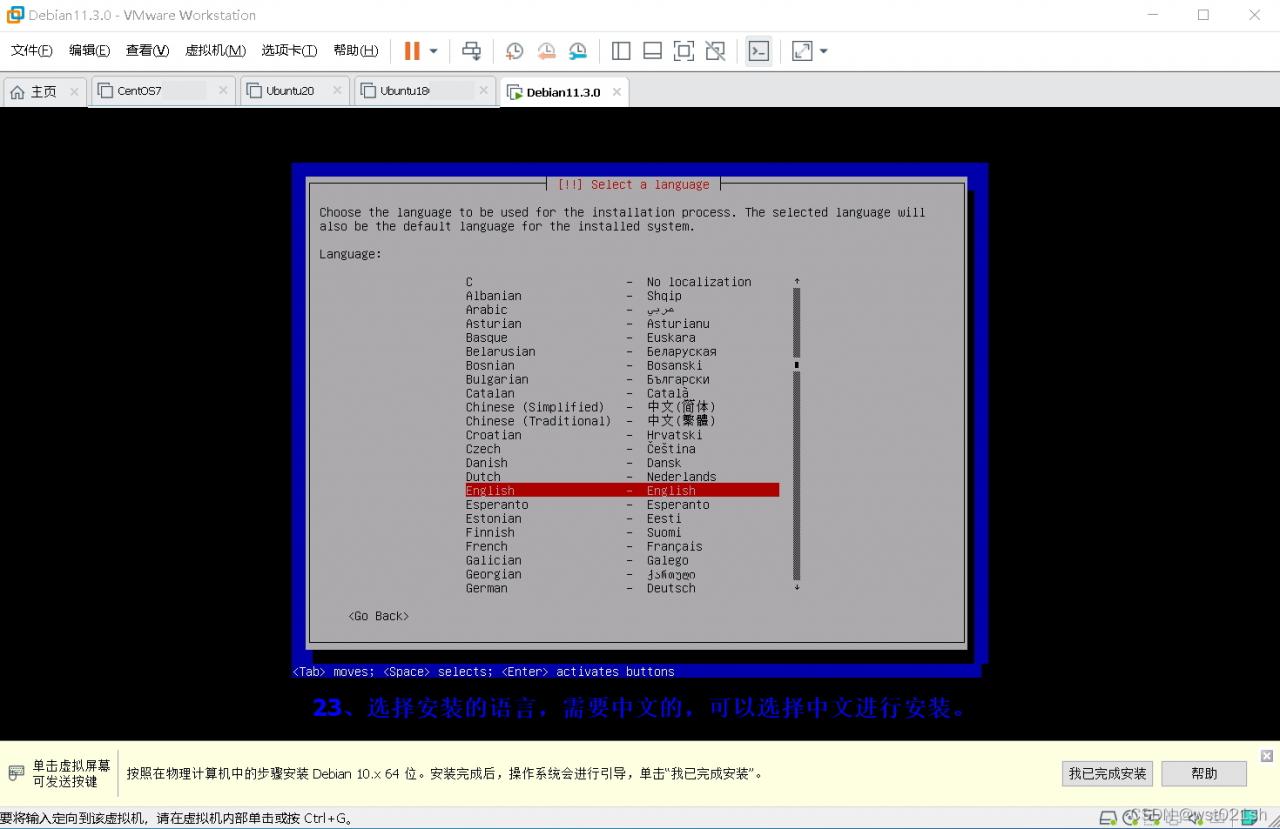Select Esperanto in the language list

pos(622,505)
